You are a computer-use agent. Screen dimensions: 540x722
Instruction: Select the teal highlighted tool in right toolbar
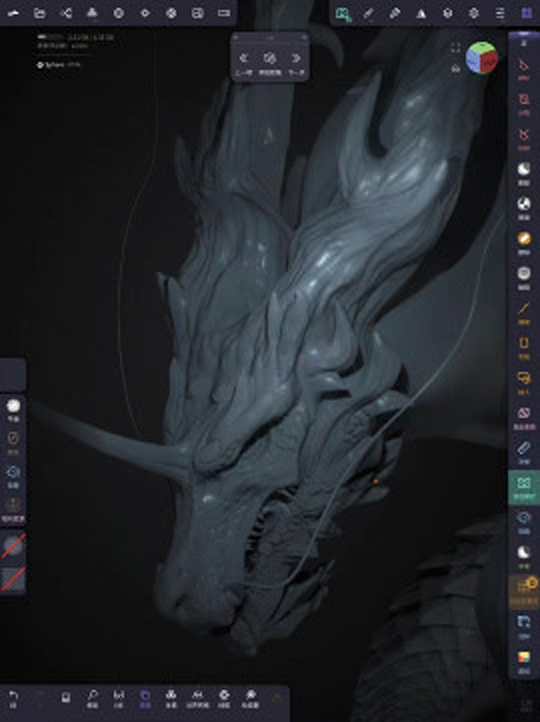[524, 488]
